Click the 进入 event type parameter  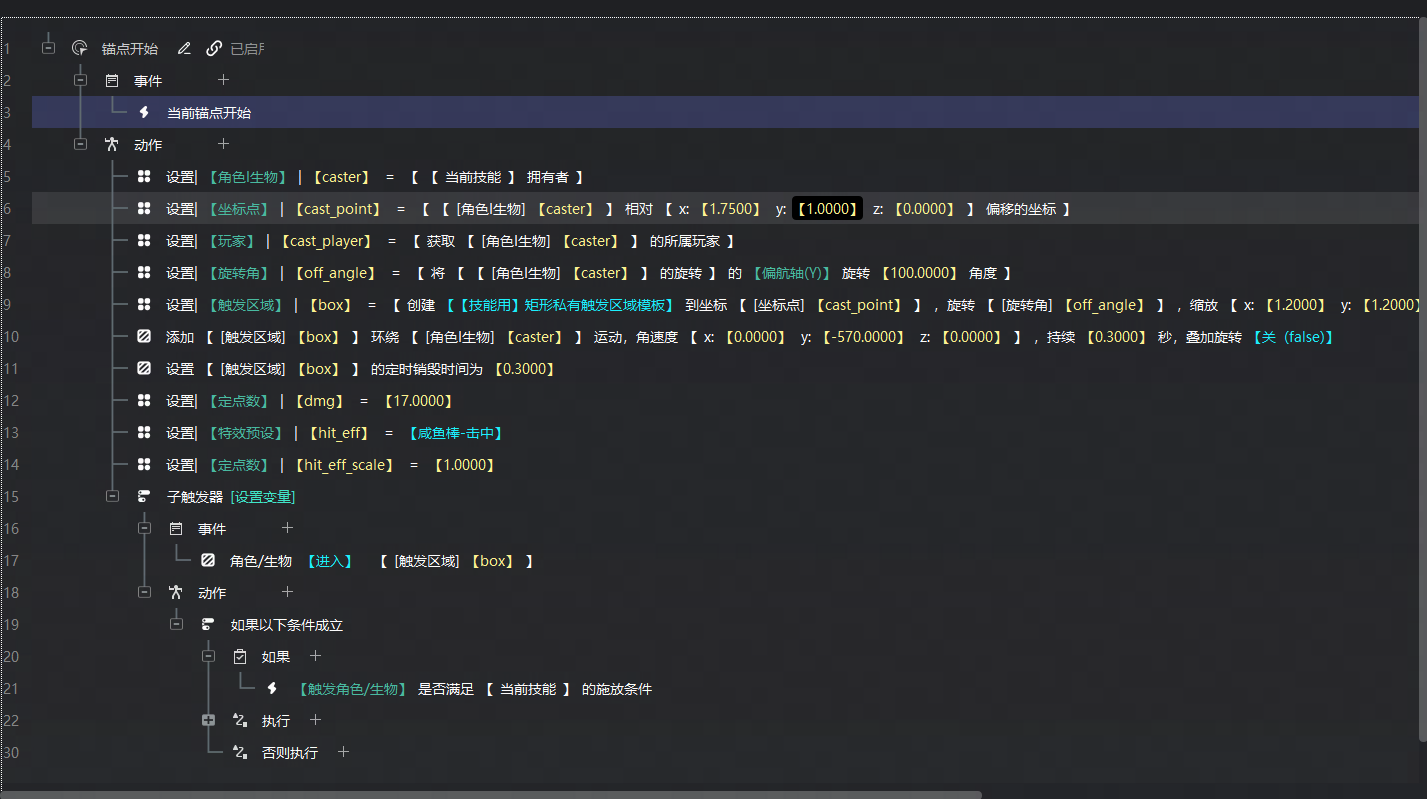pyautogui.click(x=329, y=561)
